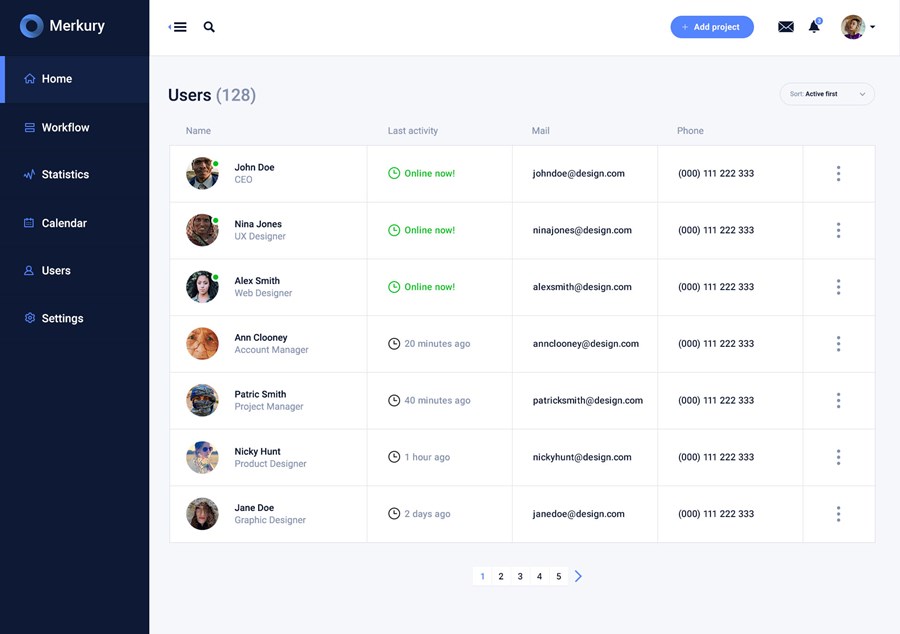Select Calendar from the sidebar
900x634 pixels.
[64, 223]
